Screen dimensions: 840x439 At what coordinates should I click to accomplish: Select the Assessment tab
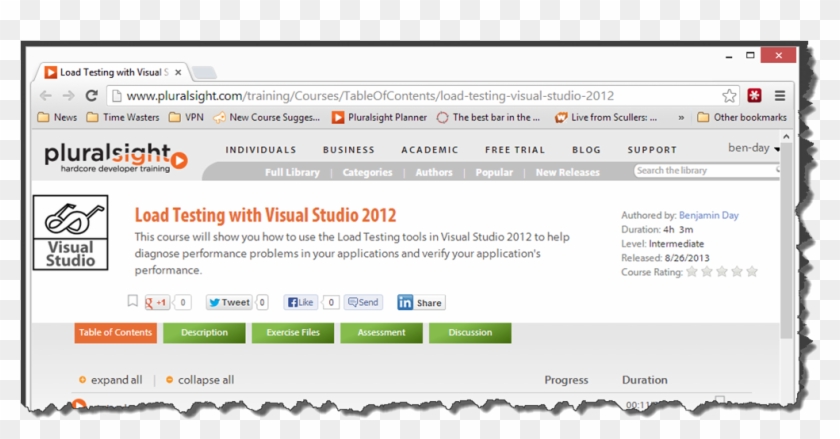point(381,332)
